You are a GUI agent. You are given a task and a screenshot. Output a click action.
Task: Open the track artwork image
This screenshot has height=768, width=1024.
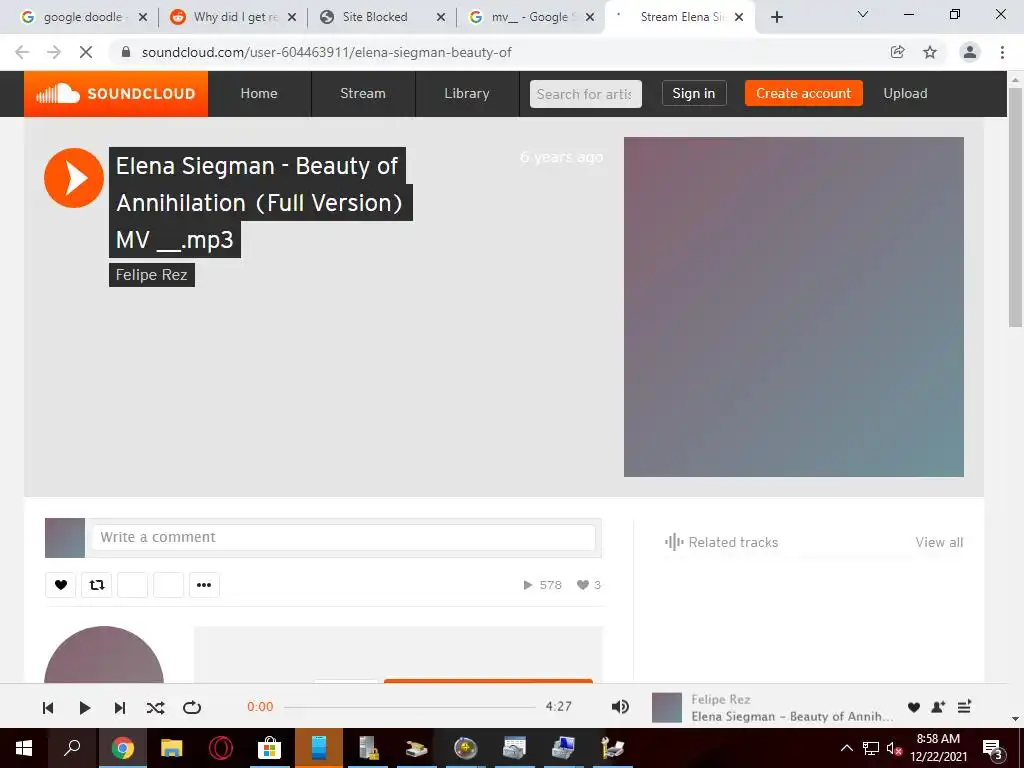(793, 307)
